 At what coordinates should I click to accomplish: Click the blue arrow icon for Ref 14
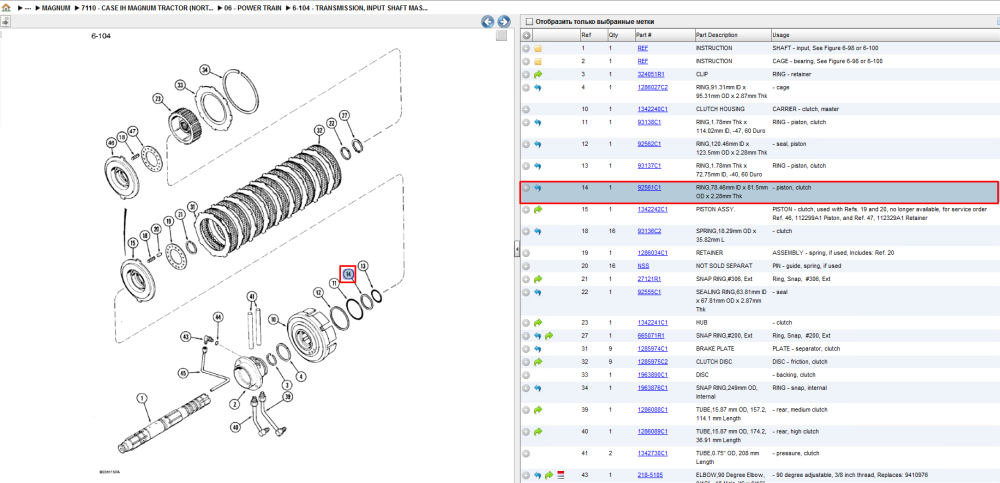point(538,188)
